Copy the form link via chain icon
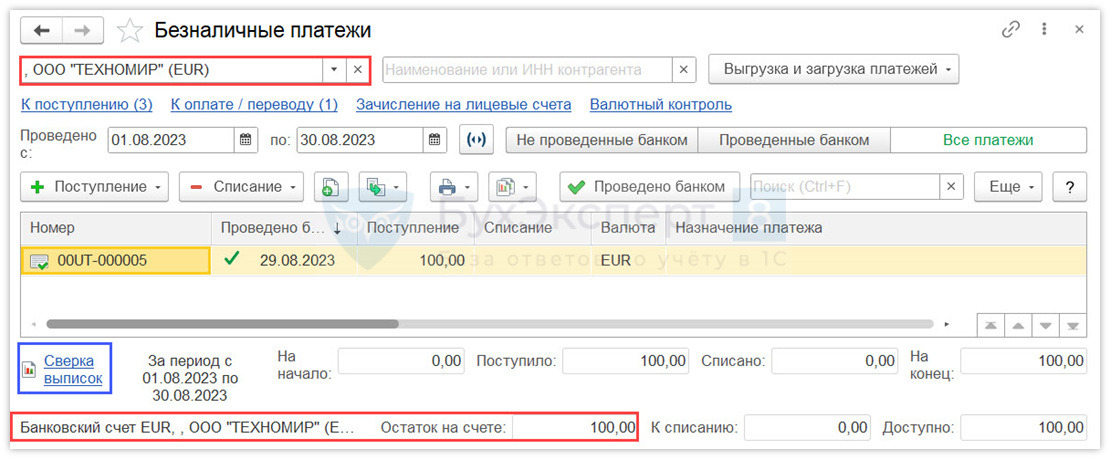 click(1010, 30)
